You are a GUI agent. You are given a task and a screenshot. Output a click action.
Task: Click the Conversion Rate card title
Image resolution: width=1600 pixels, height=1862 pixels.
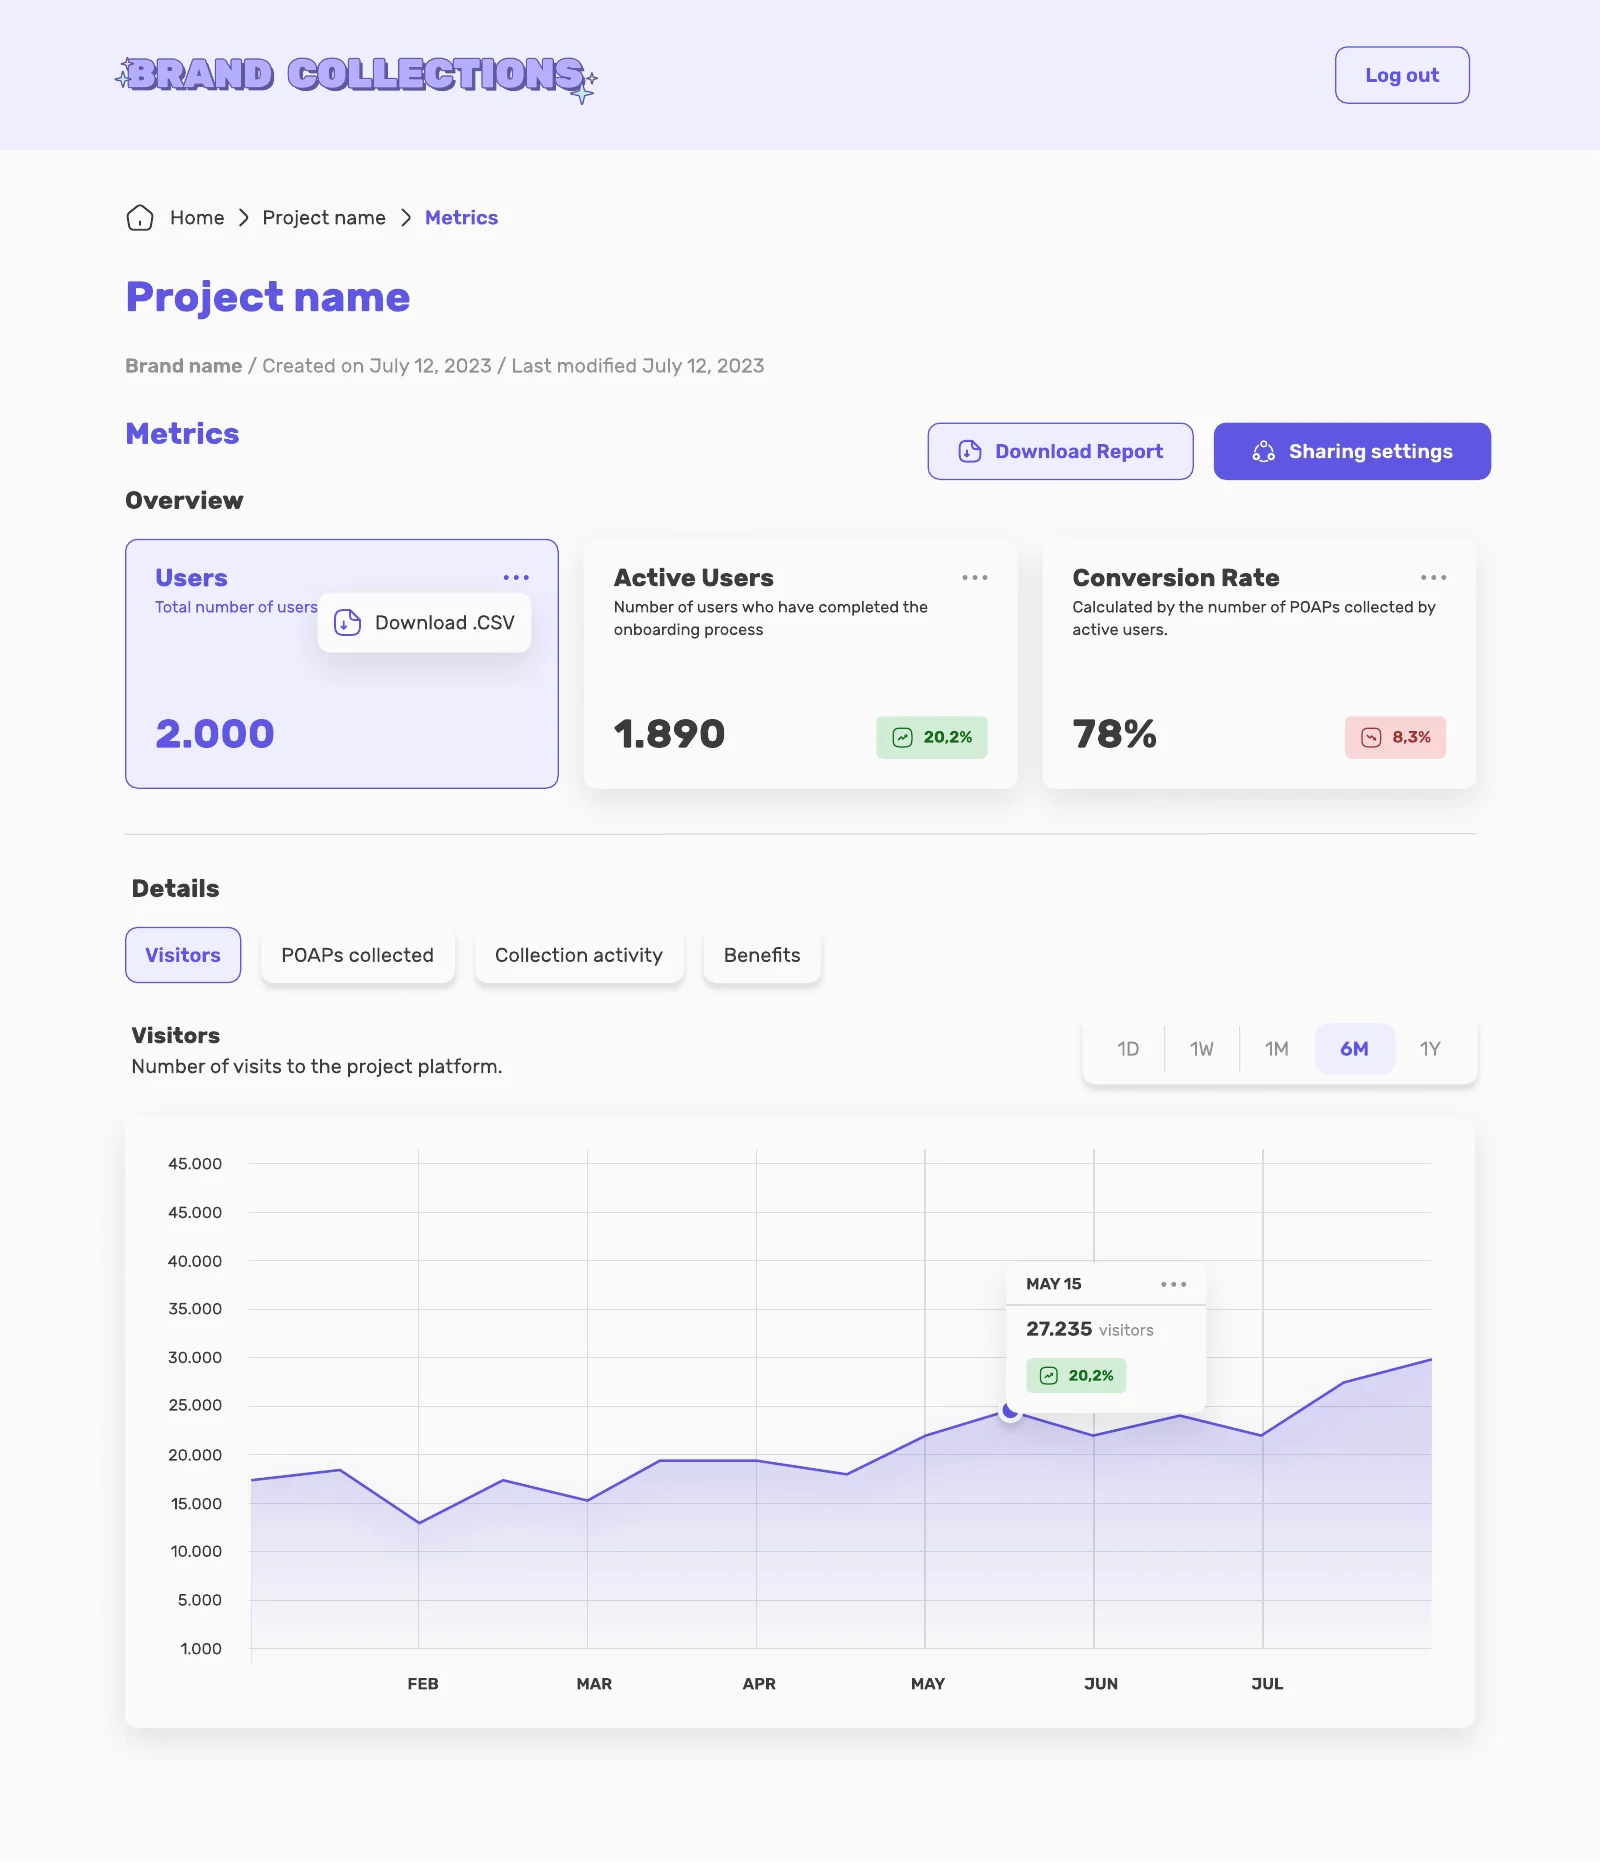(1176, 578)
